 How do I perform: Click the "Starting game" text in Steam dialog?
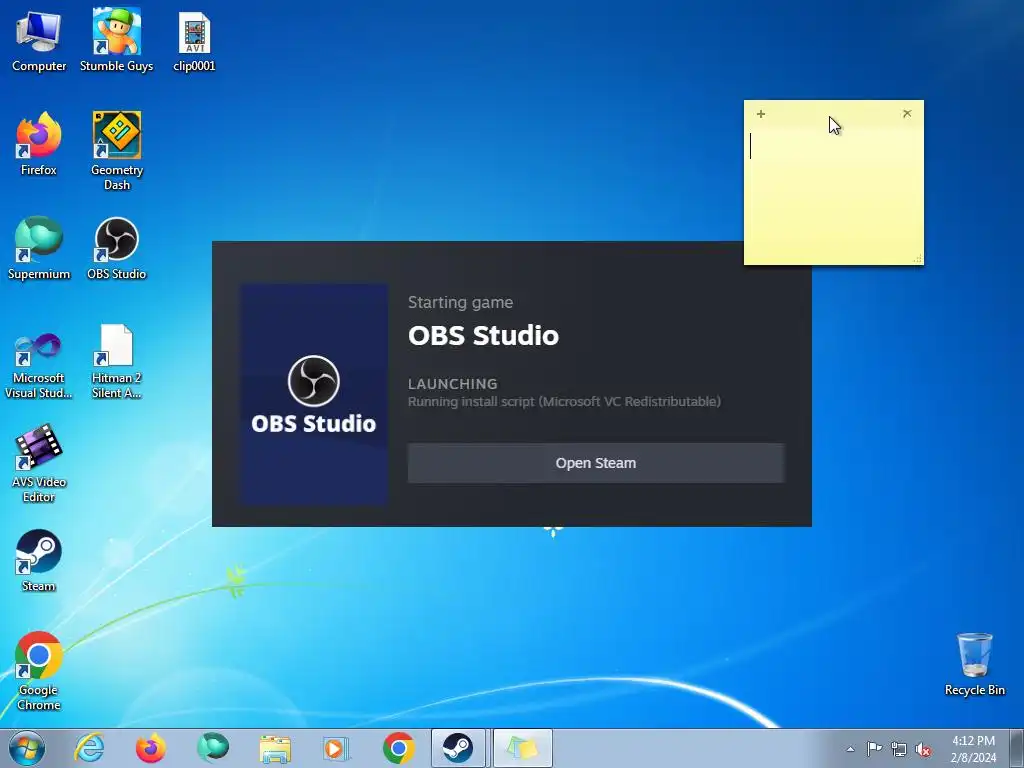coord(460,302)
